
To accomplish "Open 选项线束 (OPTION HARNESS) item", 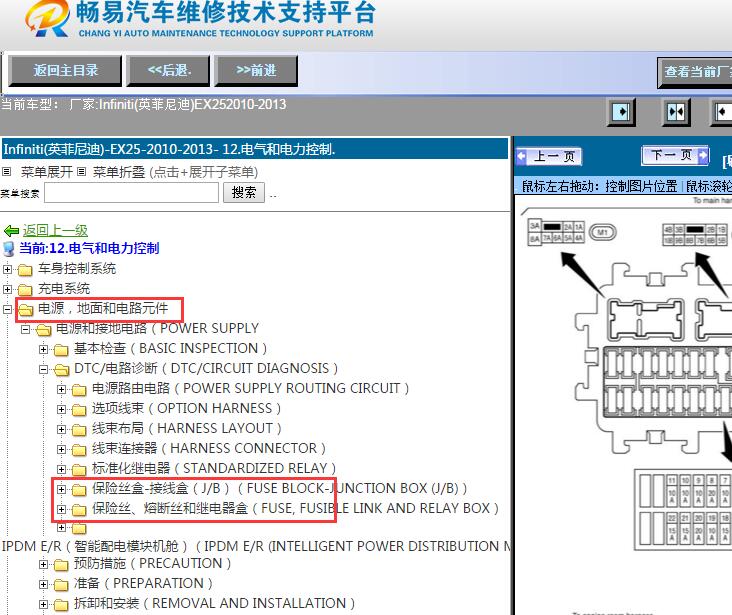I will (186, 409).
